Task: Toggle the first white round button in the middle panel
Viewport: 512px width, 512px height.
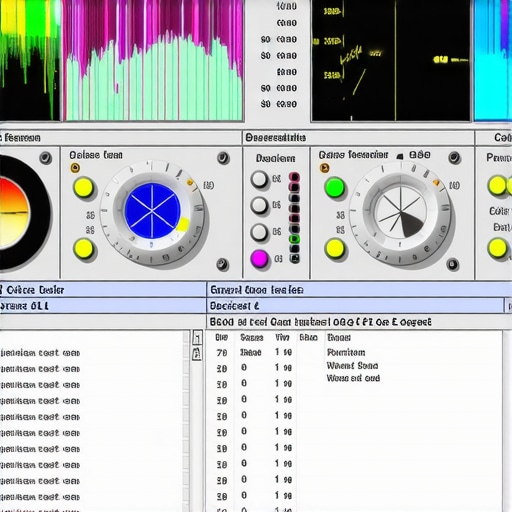Action: click(x=259, y=179)
